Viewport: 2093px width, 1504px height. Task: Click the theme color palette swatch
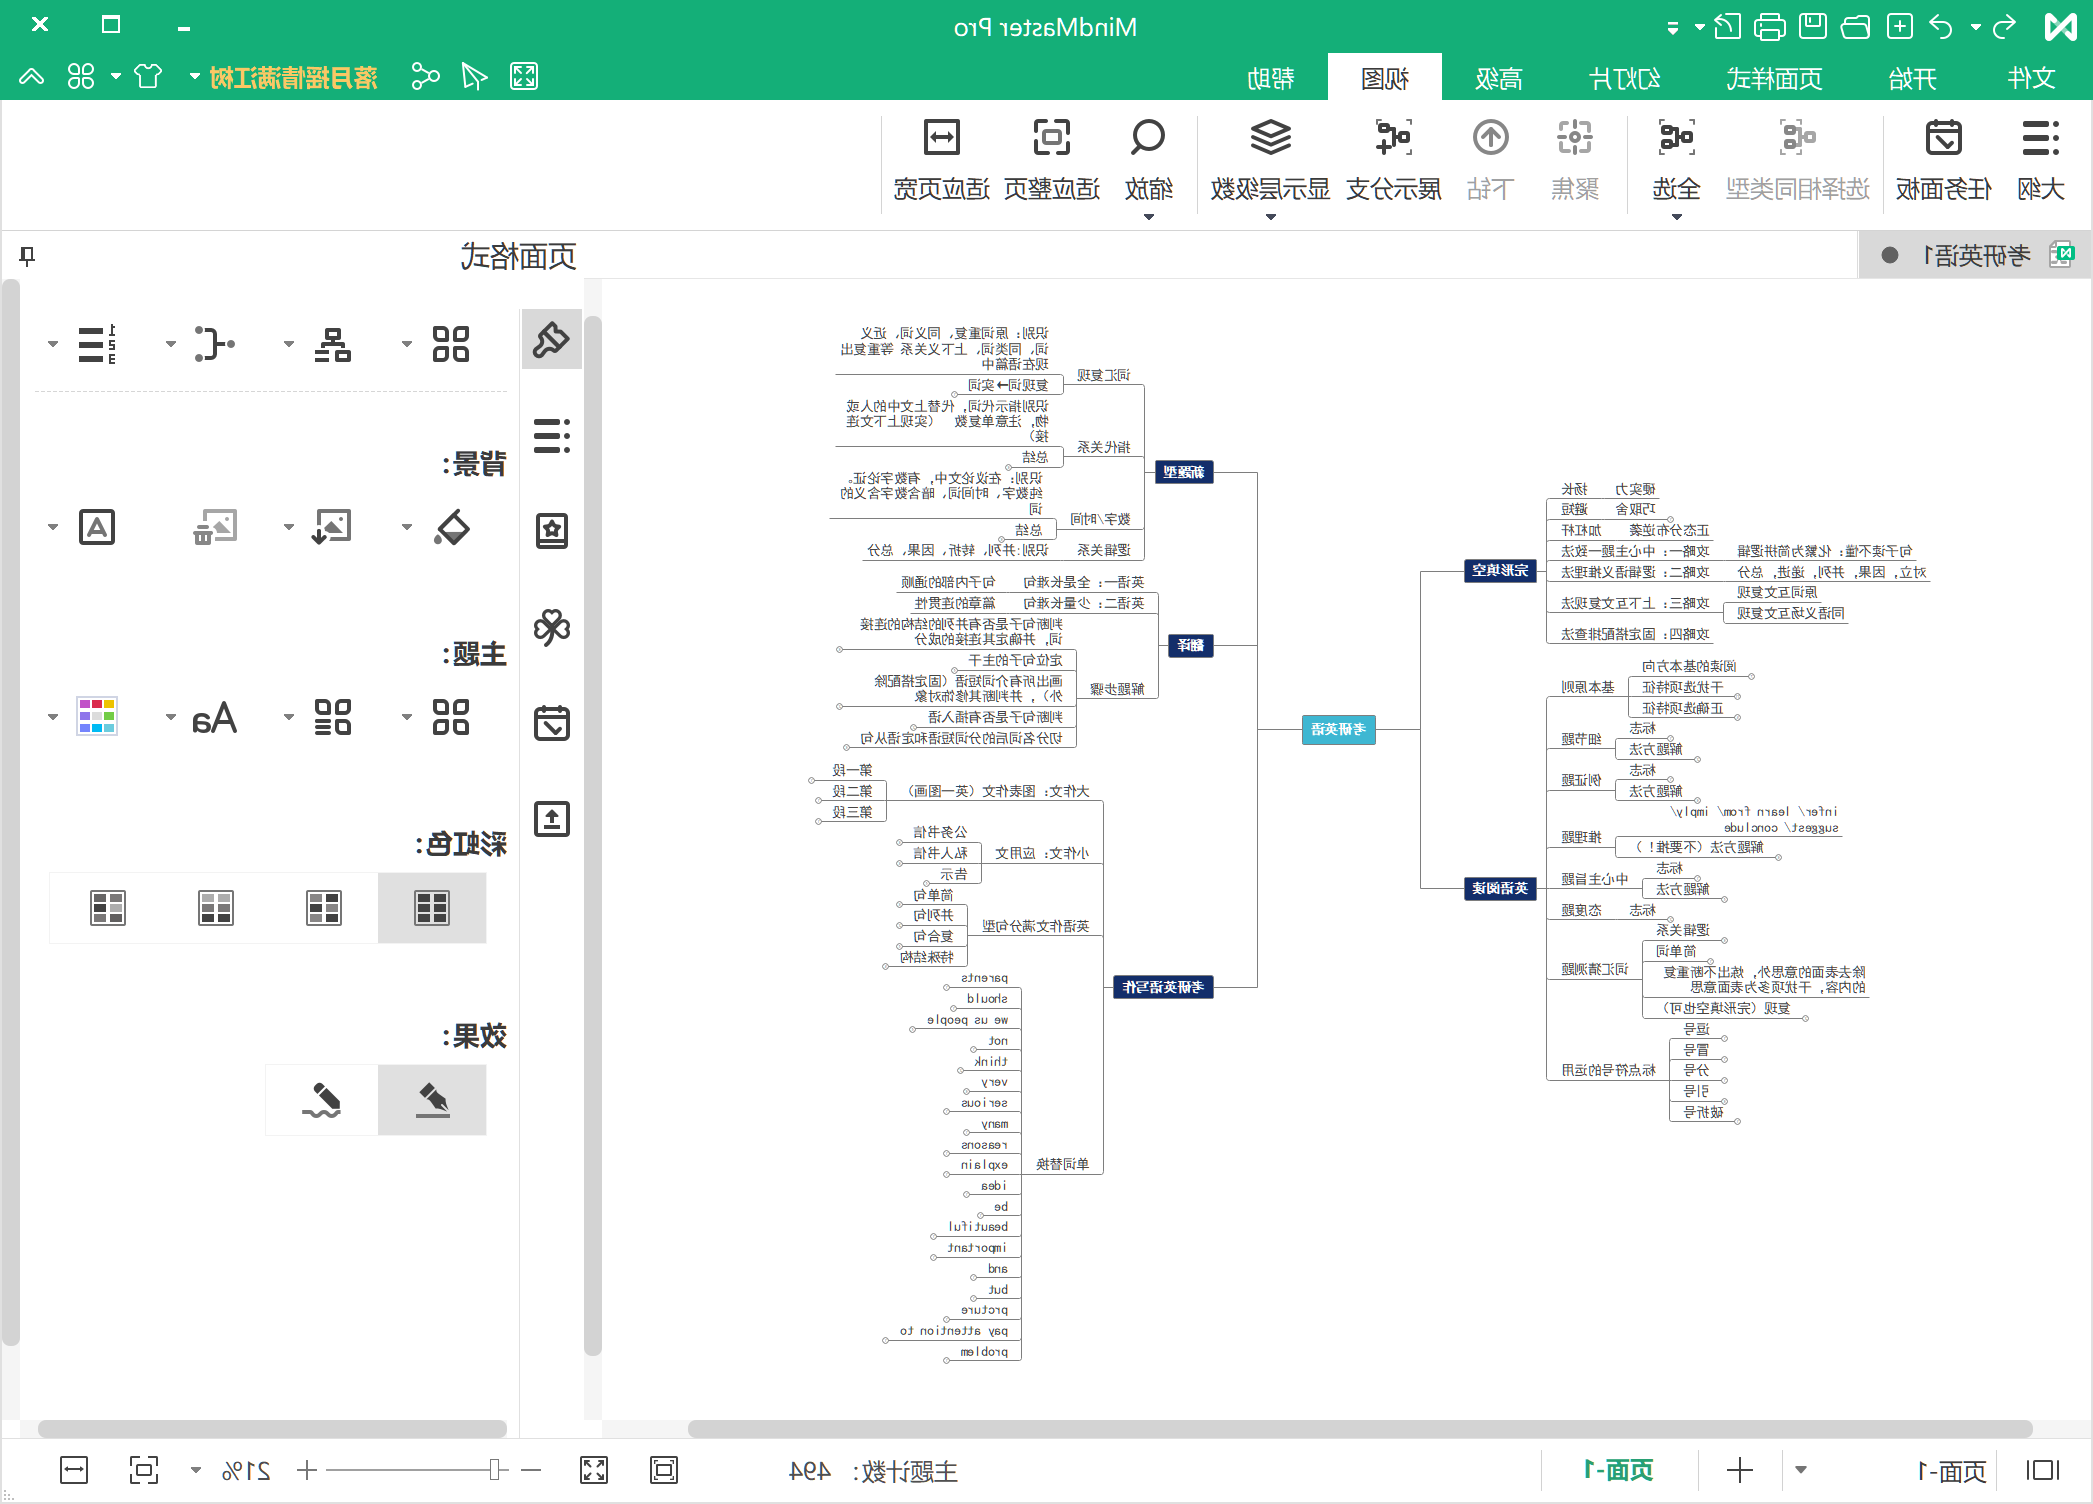(x=97, y=717)
